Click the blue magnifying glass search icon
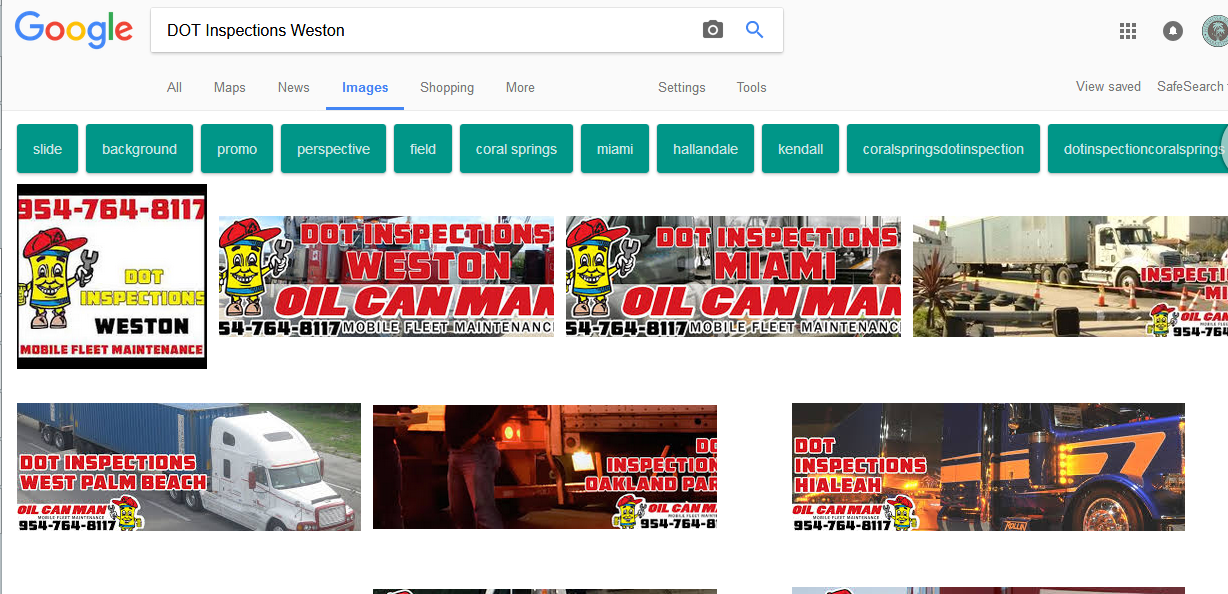Image resolution: width=1228 pixels, height=594 pixels. click(755, 30)
